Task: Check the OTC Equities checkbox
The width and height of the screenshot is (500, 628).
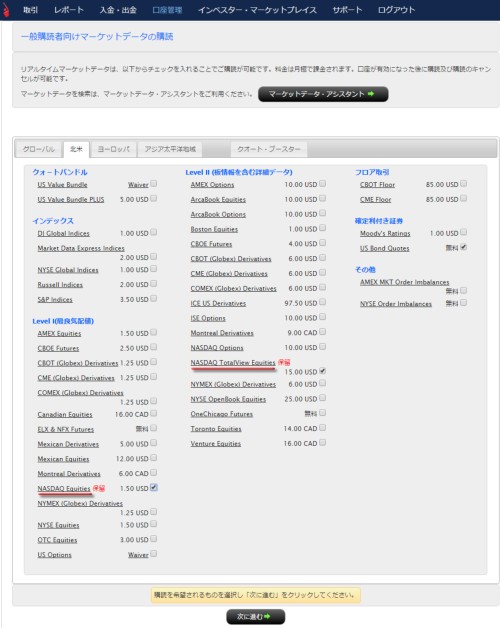Action: (x=153, y=539)
